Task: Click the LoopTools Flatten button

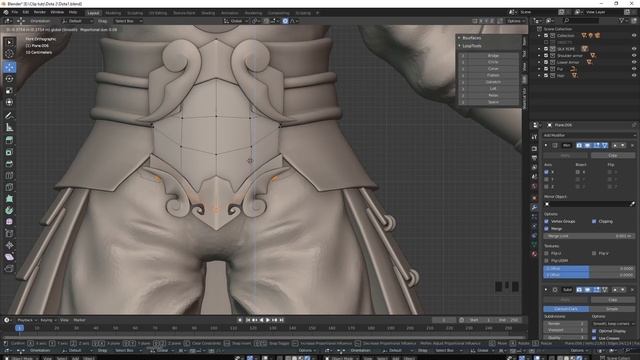Action: (x=493, y=75)
